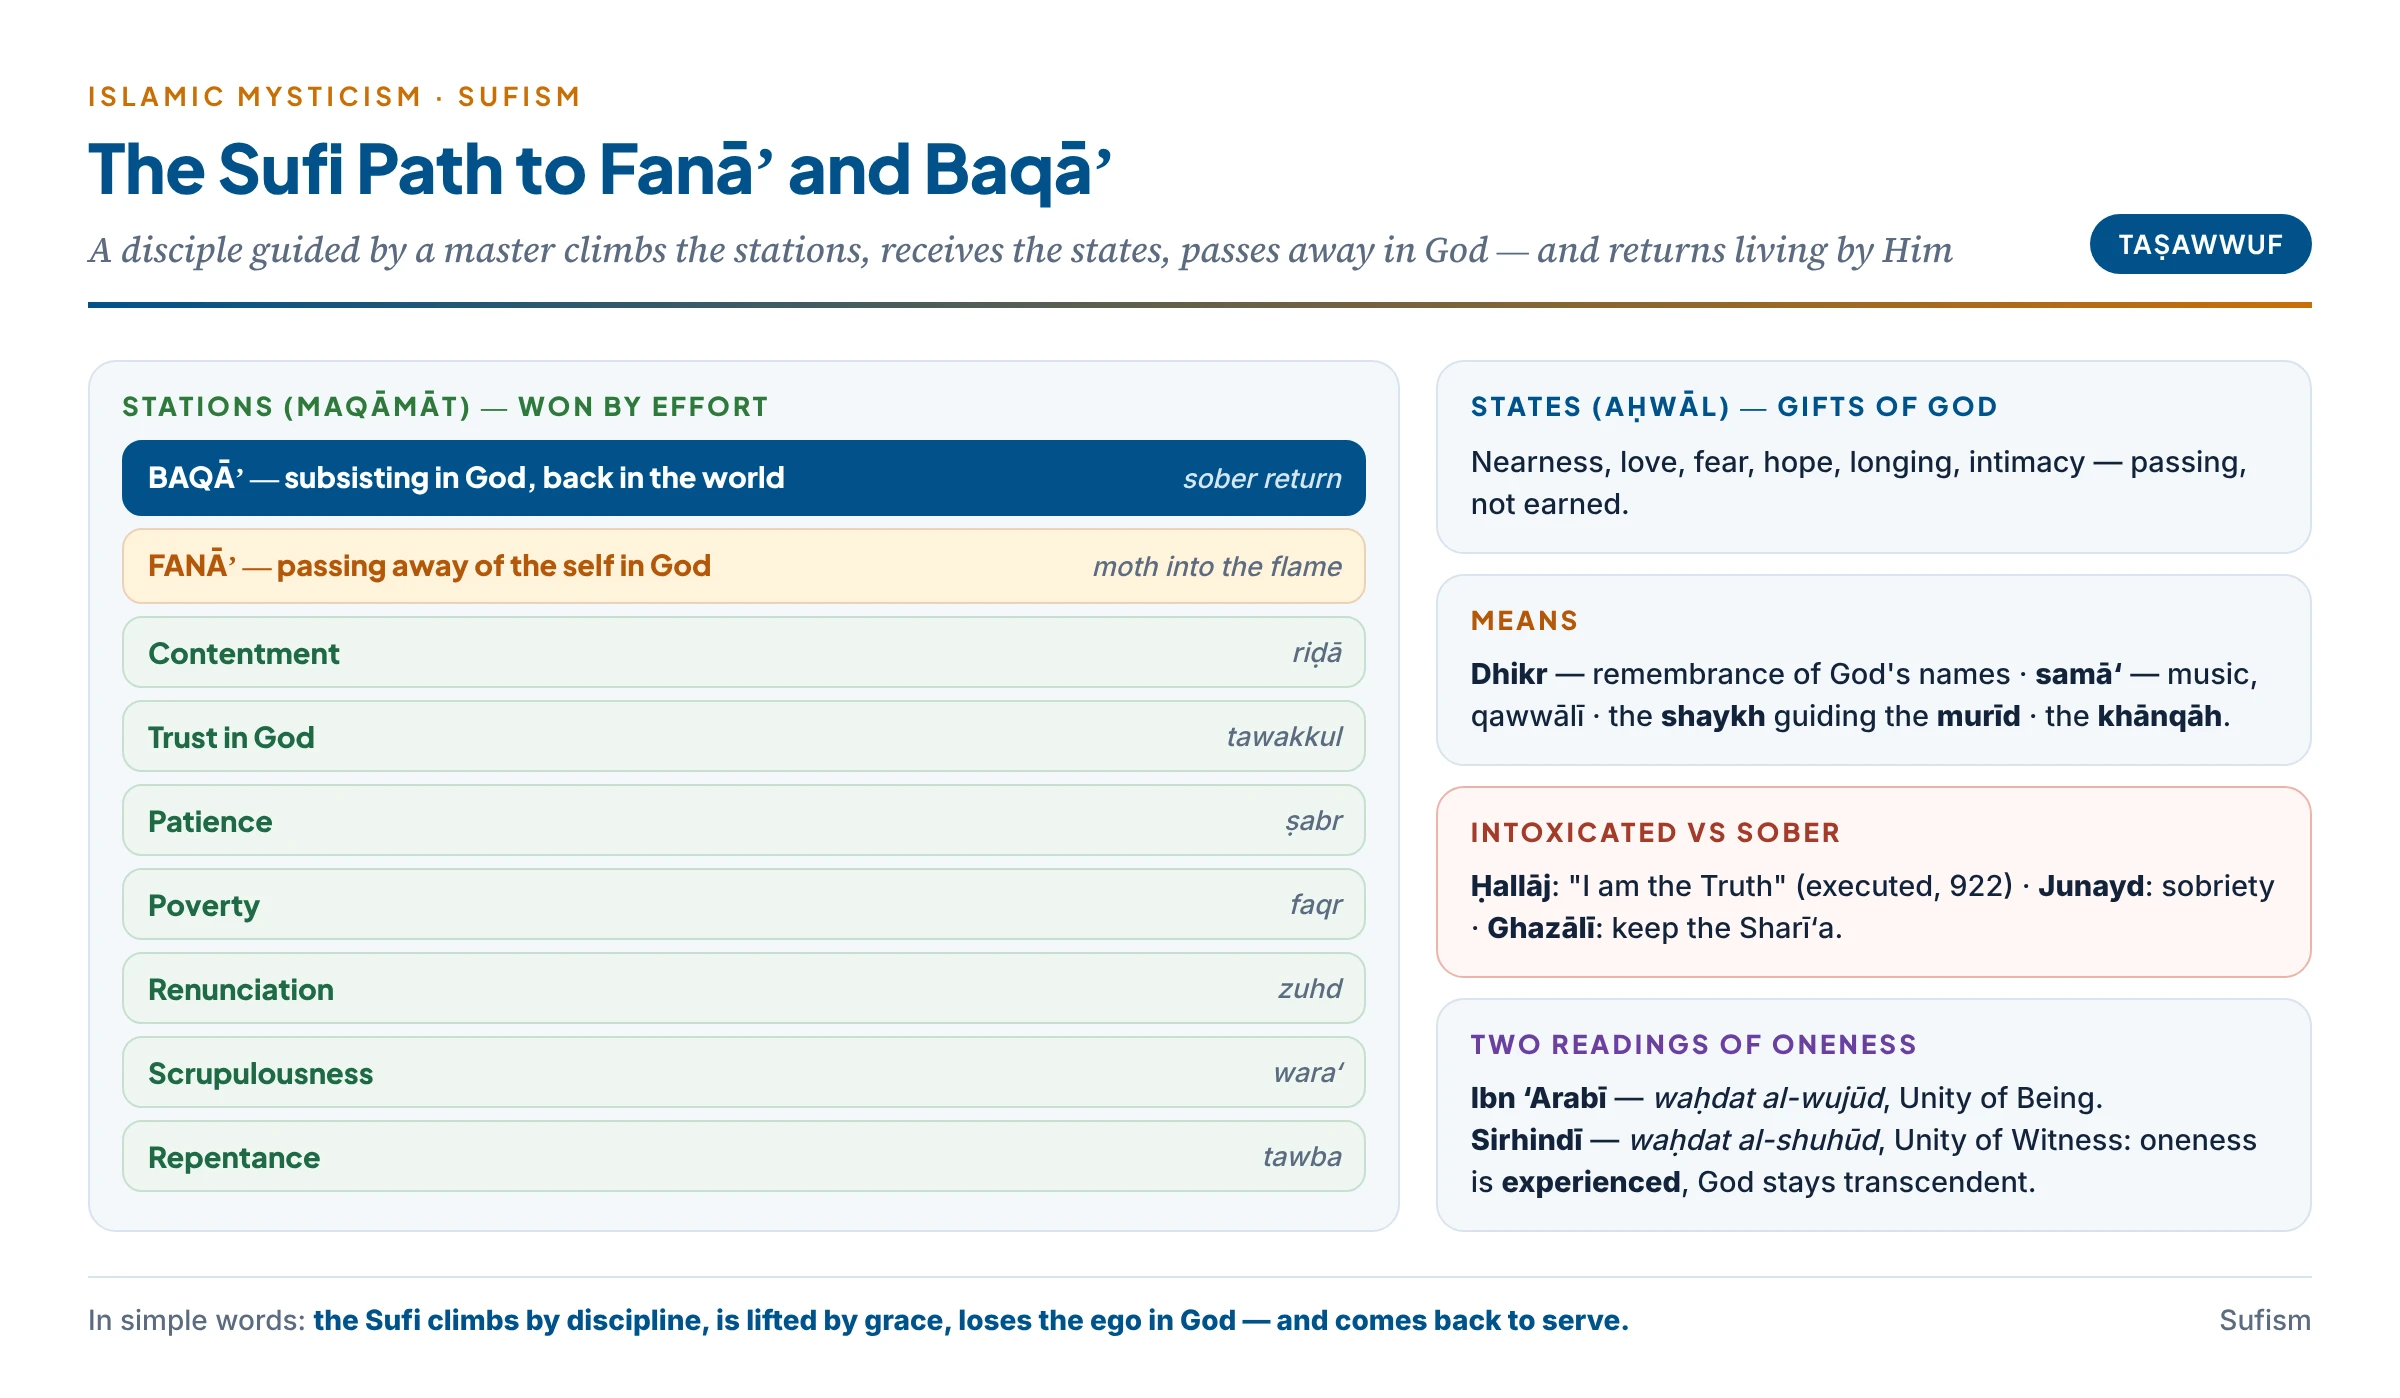The image size is (2400, 1398).
Task: Click the name 'Ibn ‘Arabī'
Action: [x=1538, y=1098]
